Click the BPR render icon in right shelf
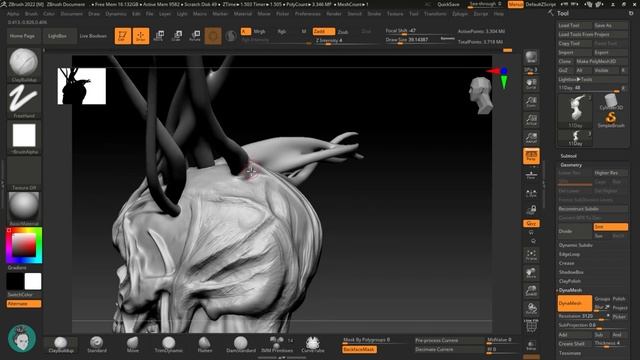The height and width of the screenshot is (360, 640). pyautogui.click(x=531, y=58)
